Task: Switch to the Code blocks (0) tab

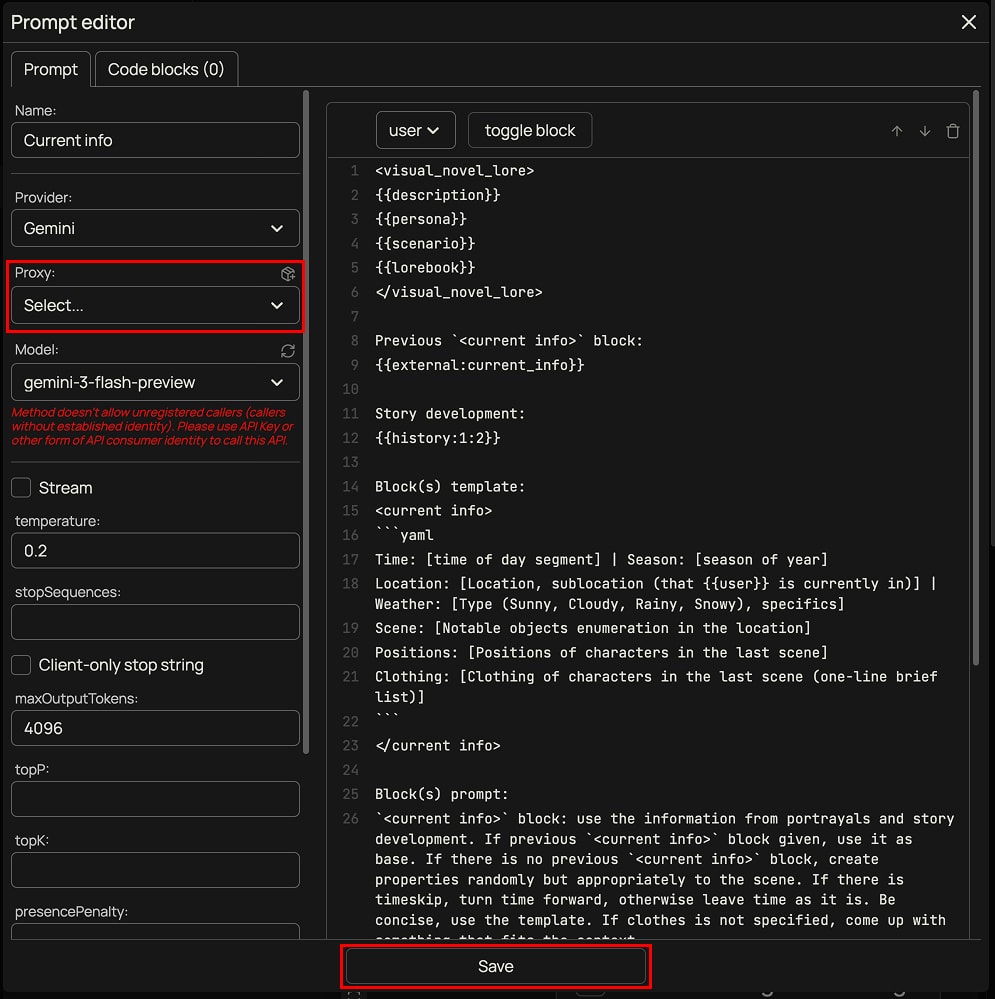Action: [166, 69]
